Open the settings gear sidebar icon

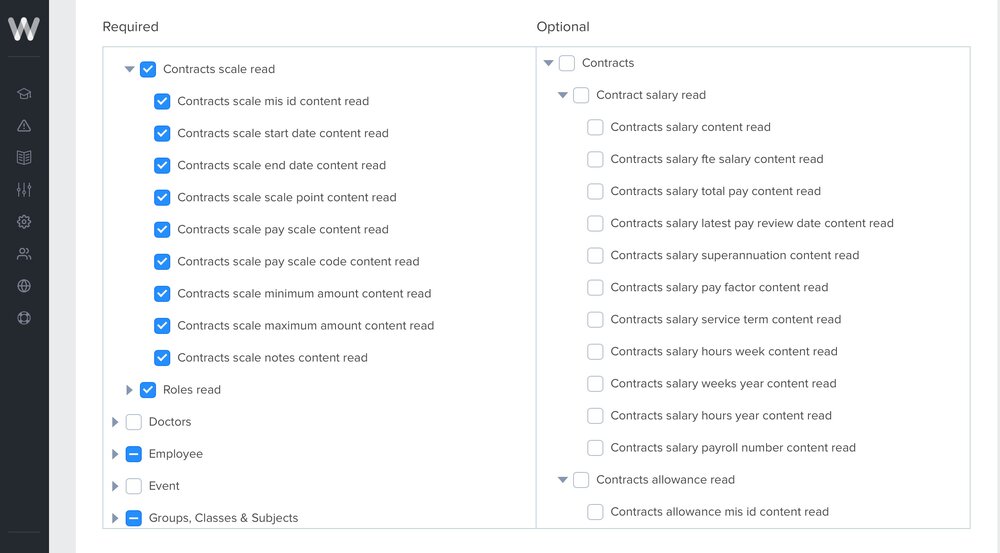24,221
